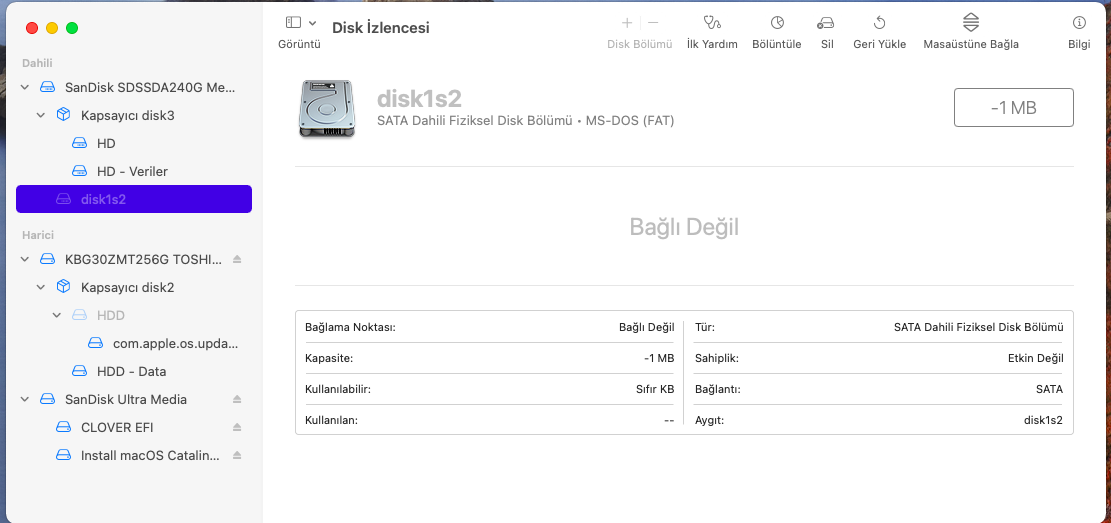Click the -1 MB capacity box
Image resolution: width=1111 pixels, height=523 pixels.
[1013, 108]
